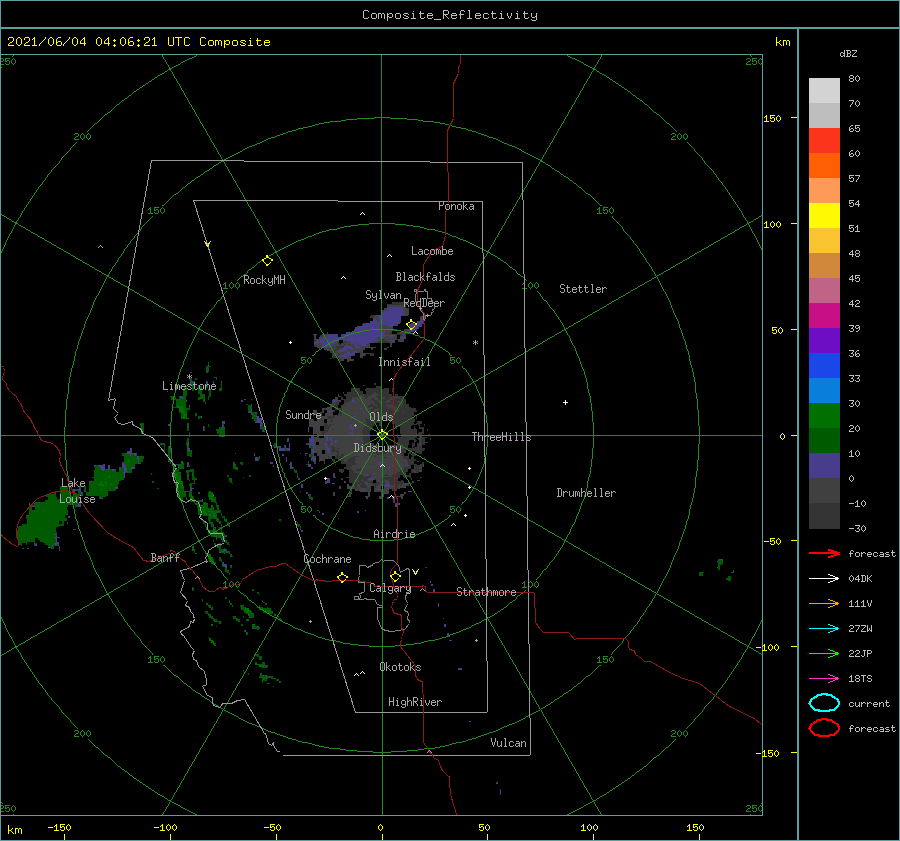The width and height of the screenshot is (900, 841).
Task: Click the Blackfalds town label
Action: [425, 277]
